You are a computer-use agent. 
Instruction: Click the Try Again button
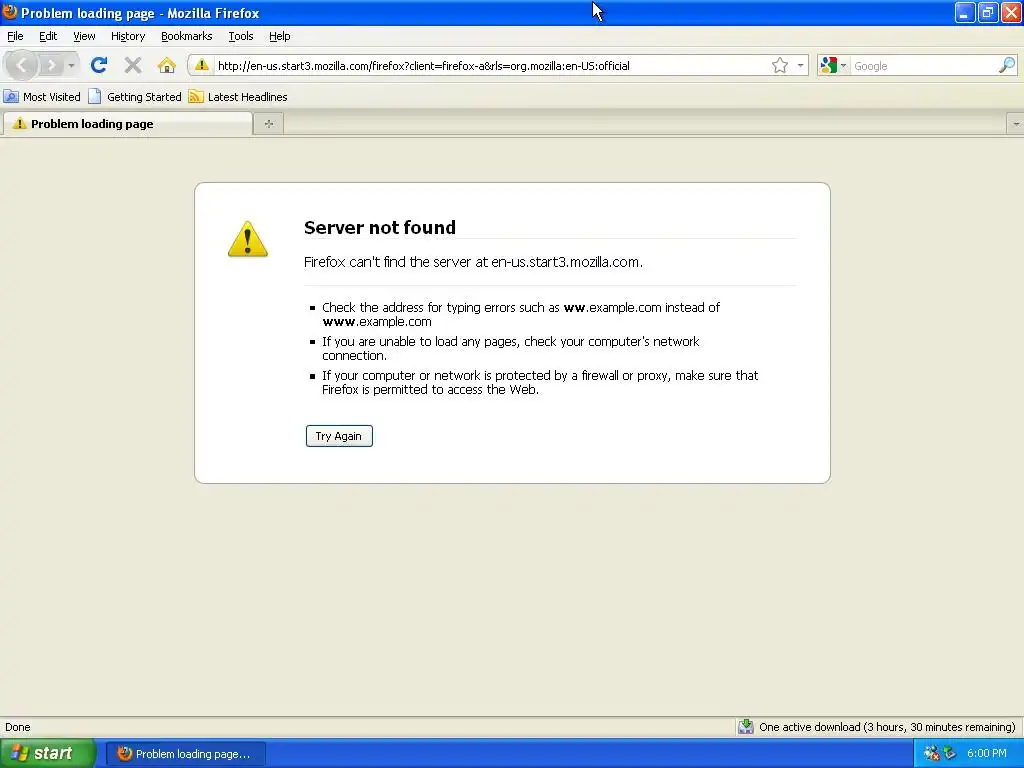tap(339, 436)
